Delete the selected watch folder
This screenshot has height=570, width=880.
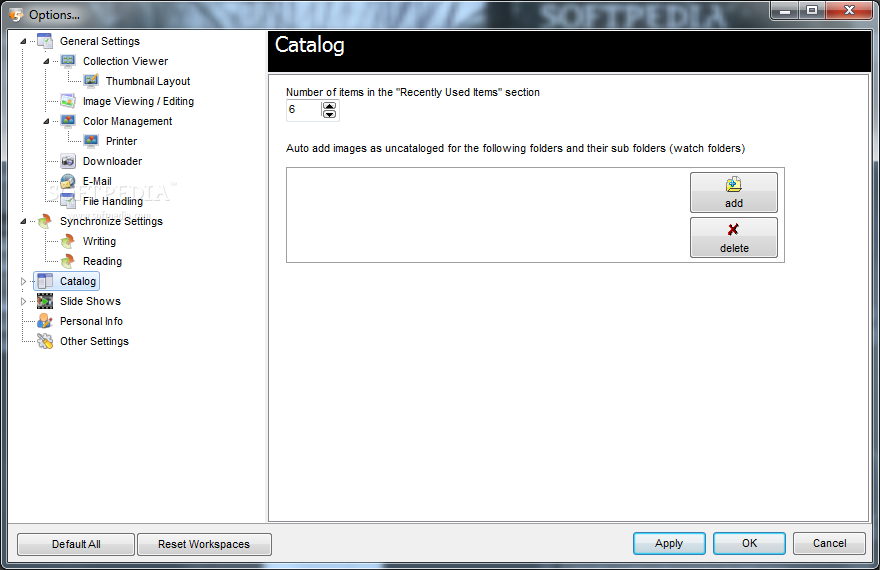734,237
